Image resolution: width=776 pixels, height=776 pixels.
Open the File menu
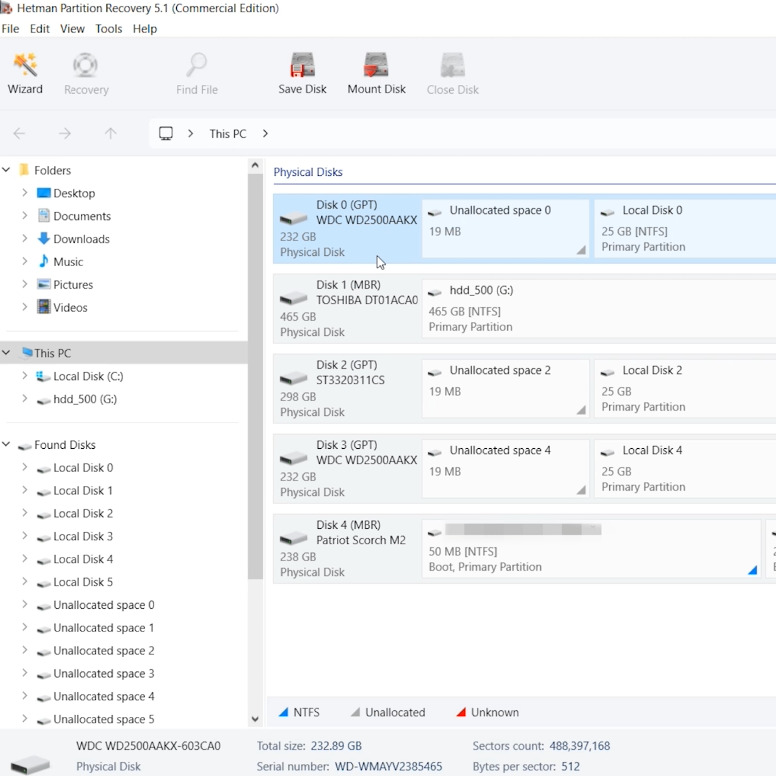pyautogui.click(x=10, y=29)
